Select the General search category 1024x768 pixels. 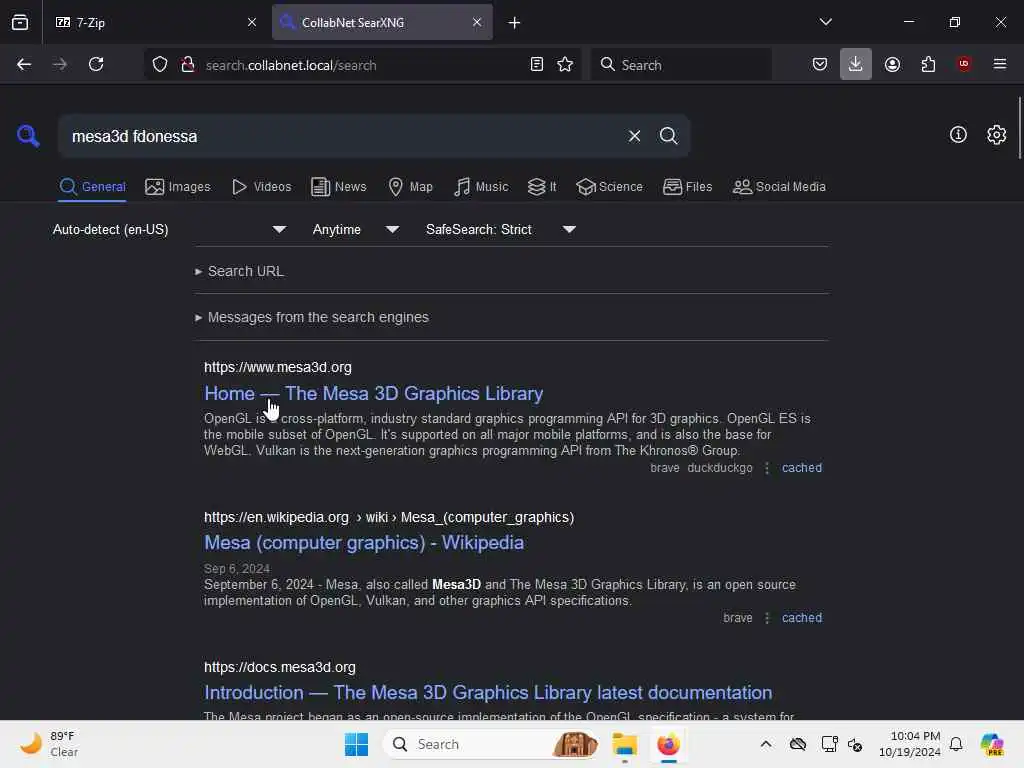[x=92, y=187]
